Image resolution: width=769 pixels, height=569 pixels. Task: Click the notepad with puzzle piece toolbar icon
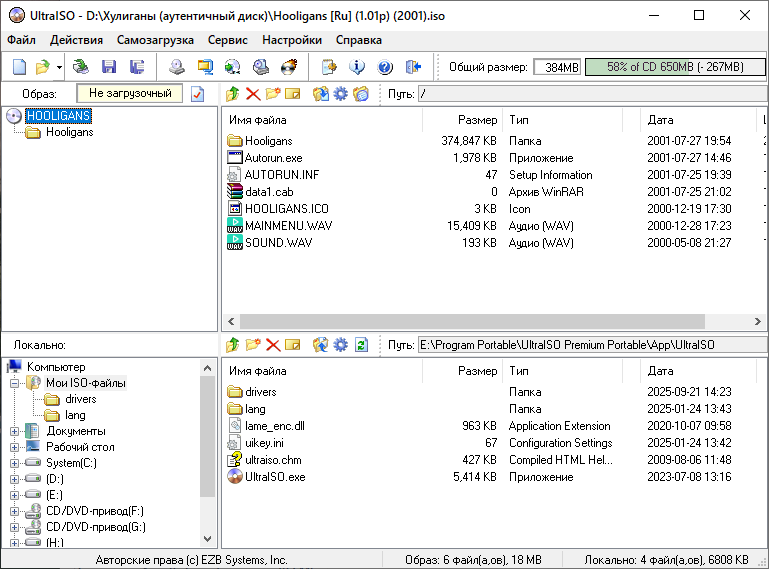click(329, 67)
